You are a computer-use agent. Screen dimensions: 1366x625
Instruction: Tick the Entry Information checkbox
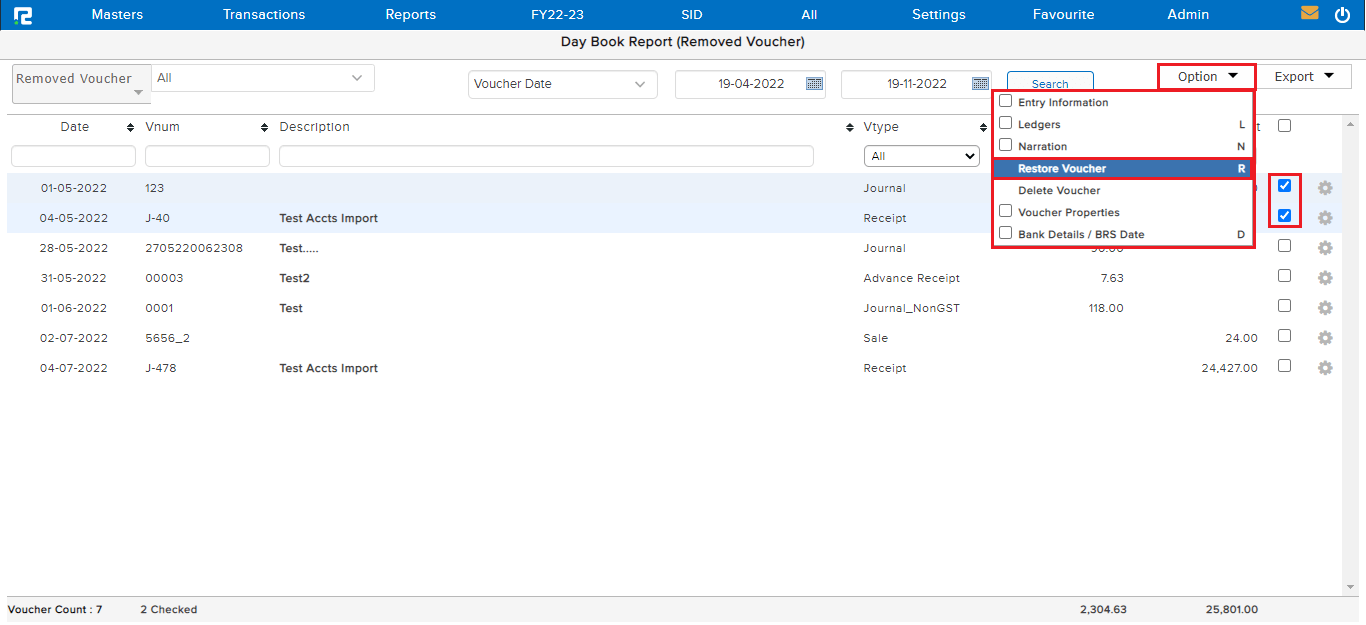click(1006, 101)
